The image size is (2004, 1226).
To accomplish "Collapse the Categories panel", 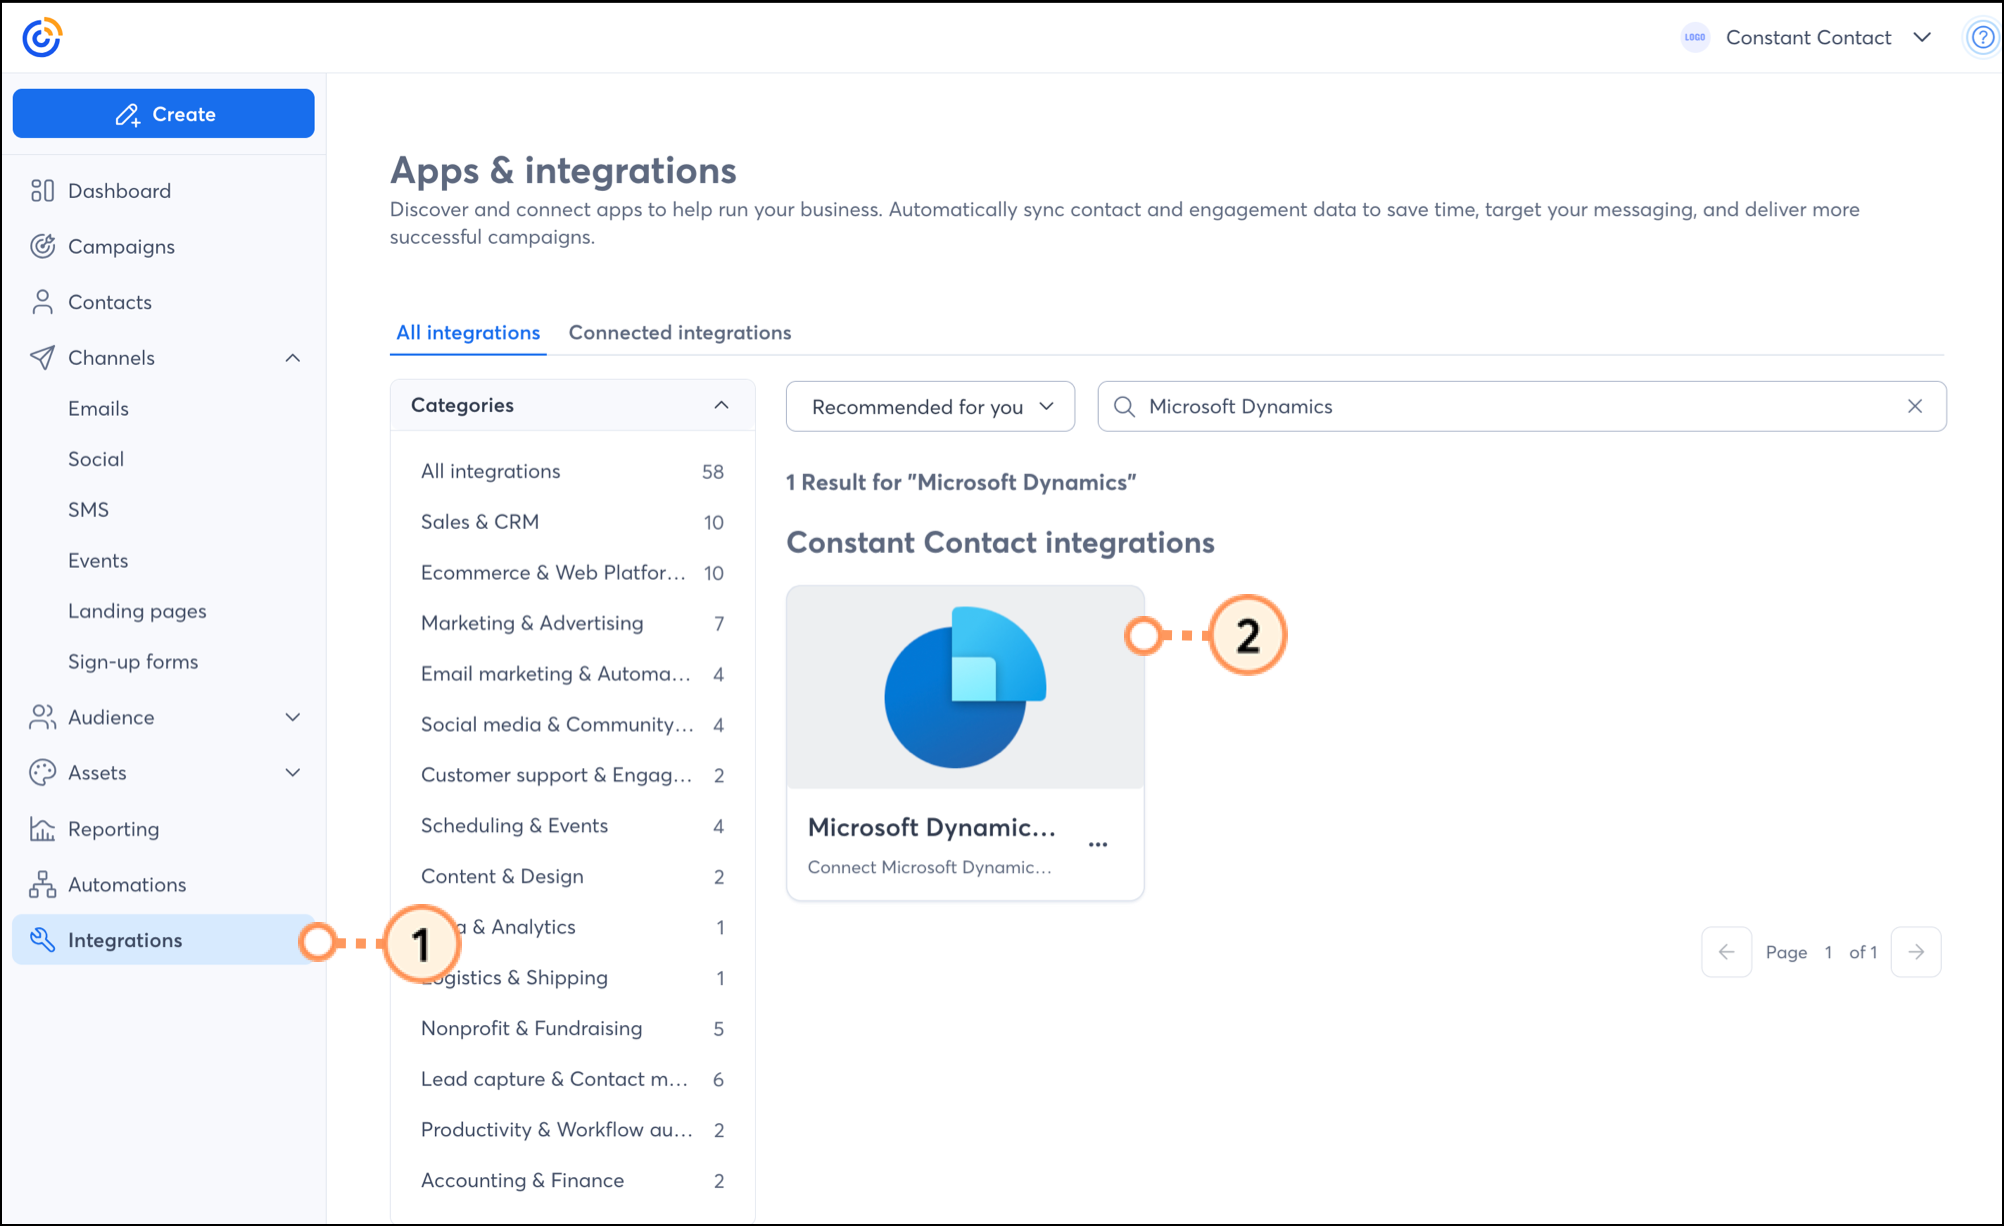I will (721, 405).
